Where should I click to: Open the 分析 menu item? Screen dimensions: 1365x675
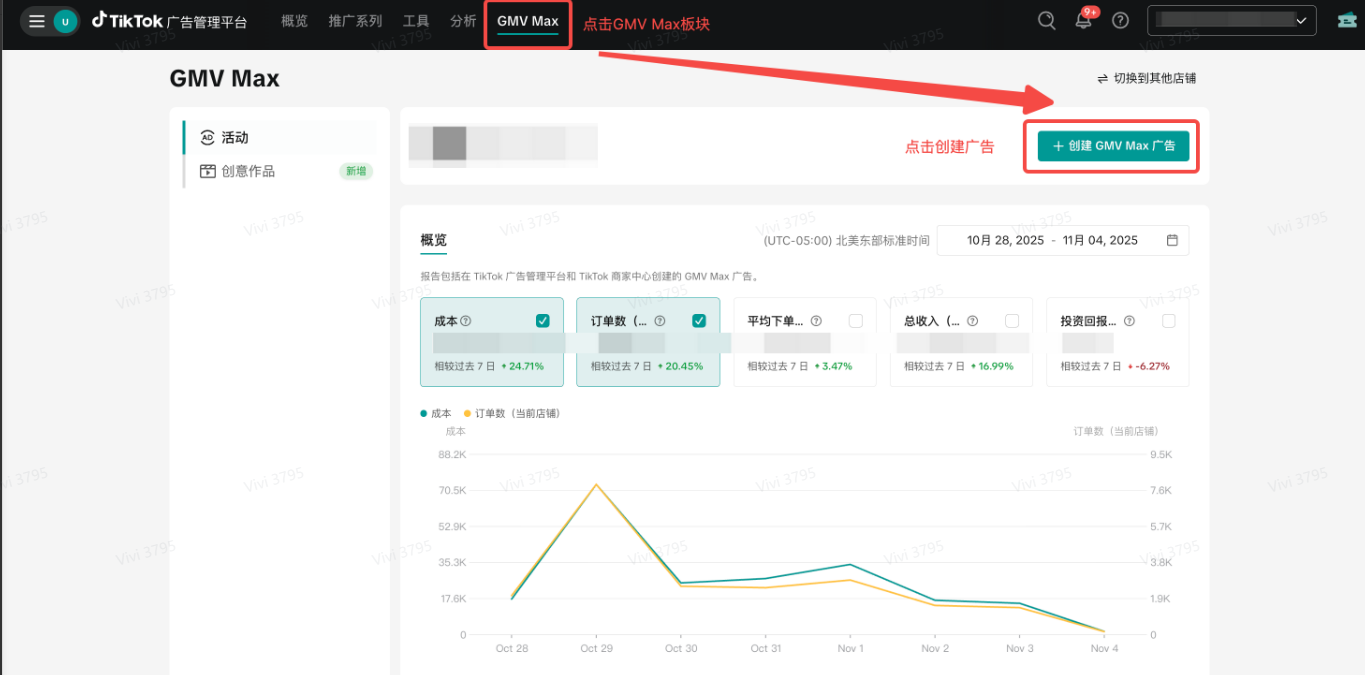[x=462, y=20]
